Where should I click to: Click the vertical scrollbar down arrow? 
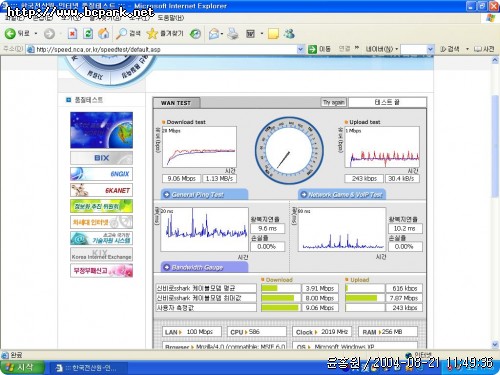pos(495,344)
